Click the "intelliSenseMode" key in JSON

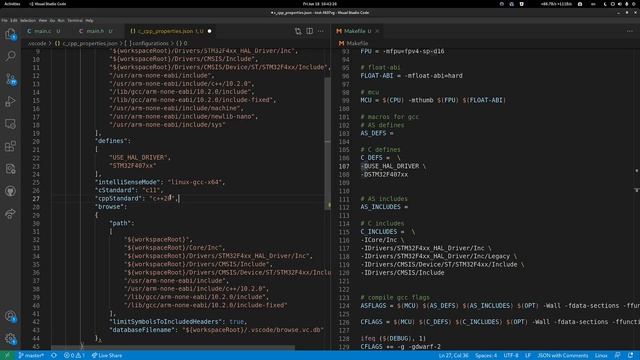(128, 182)
